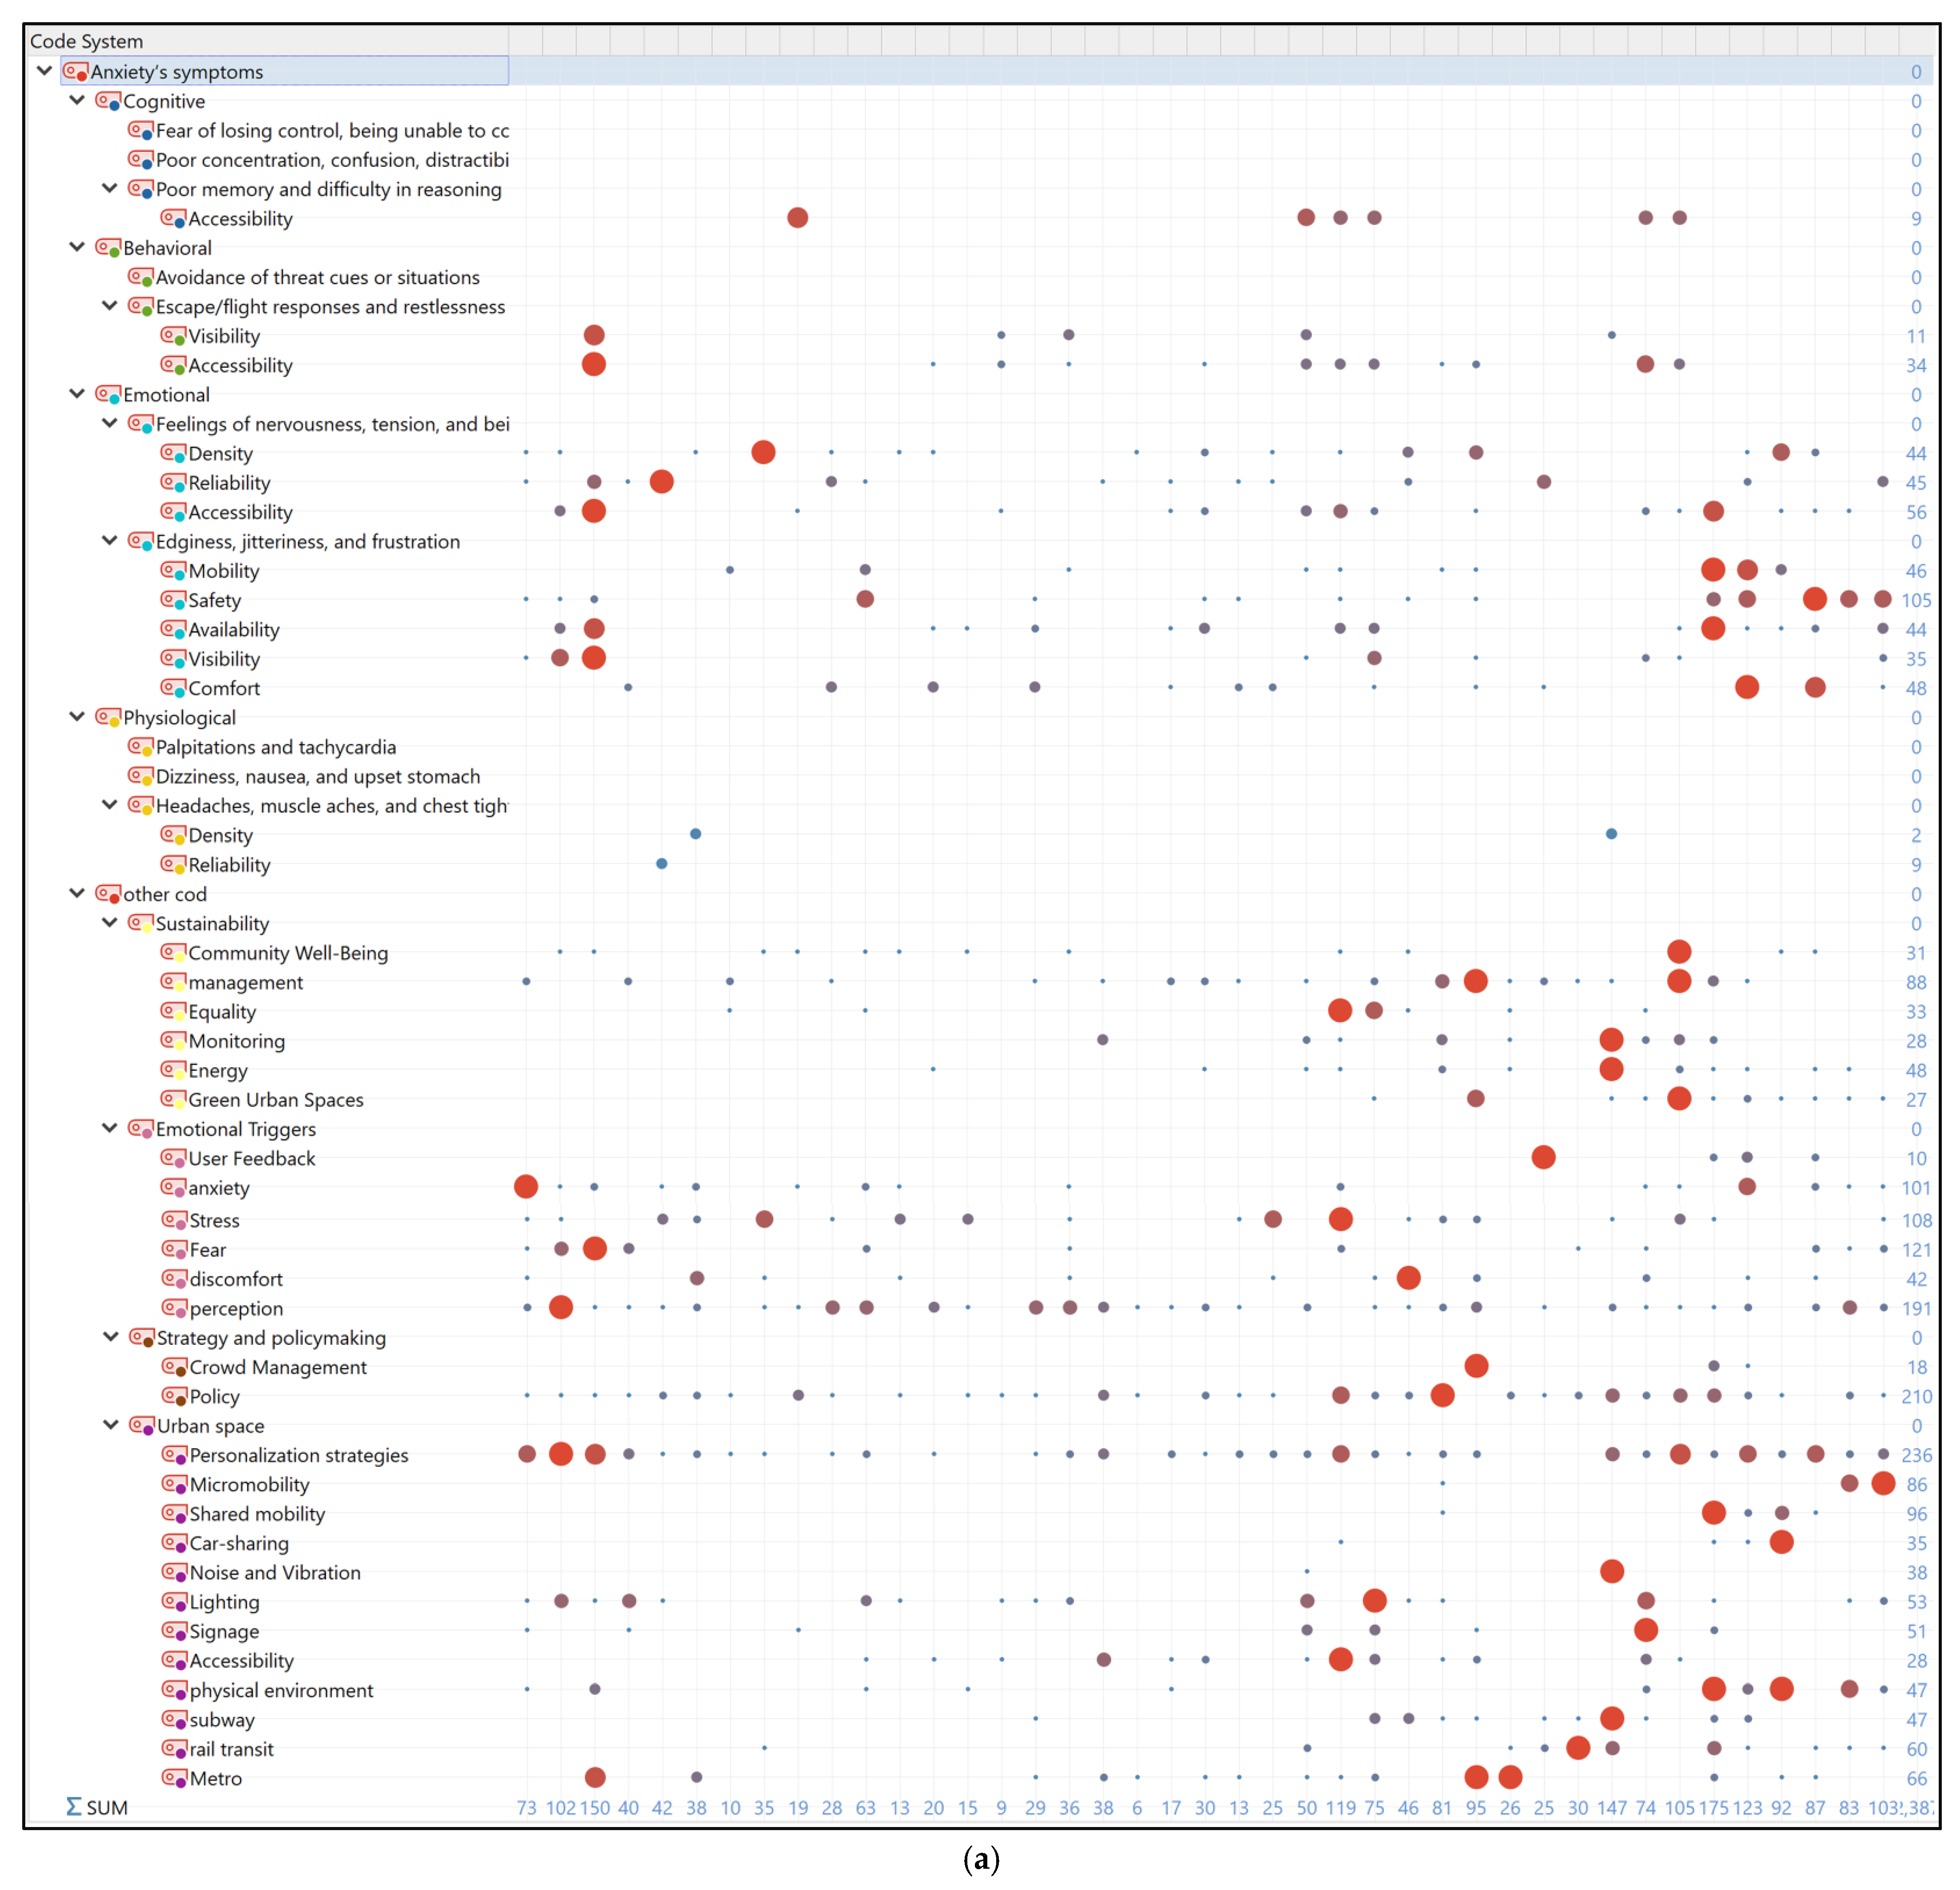1960x1890 pixels.
Task: Click the large red dot in the Micromobility row
Action: tap(1883, 1483)
